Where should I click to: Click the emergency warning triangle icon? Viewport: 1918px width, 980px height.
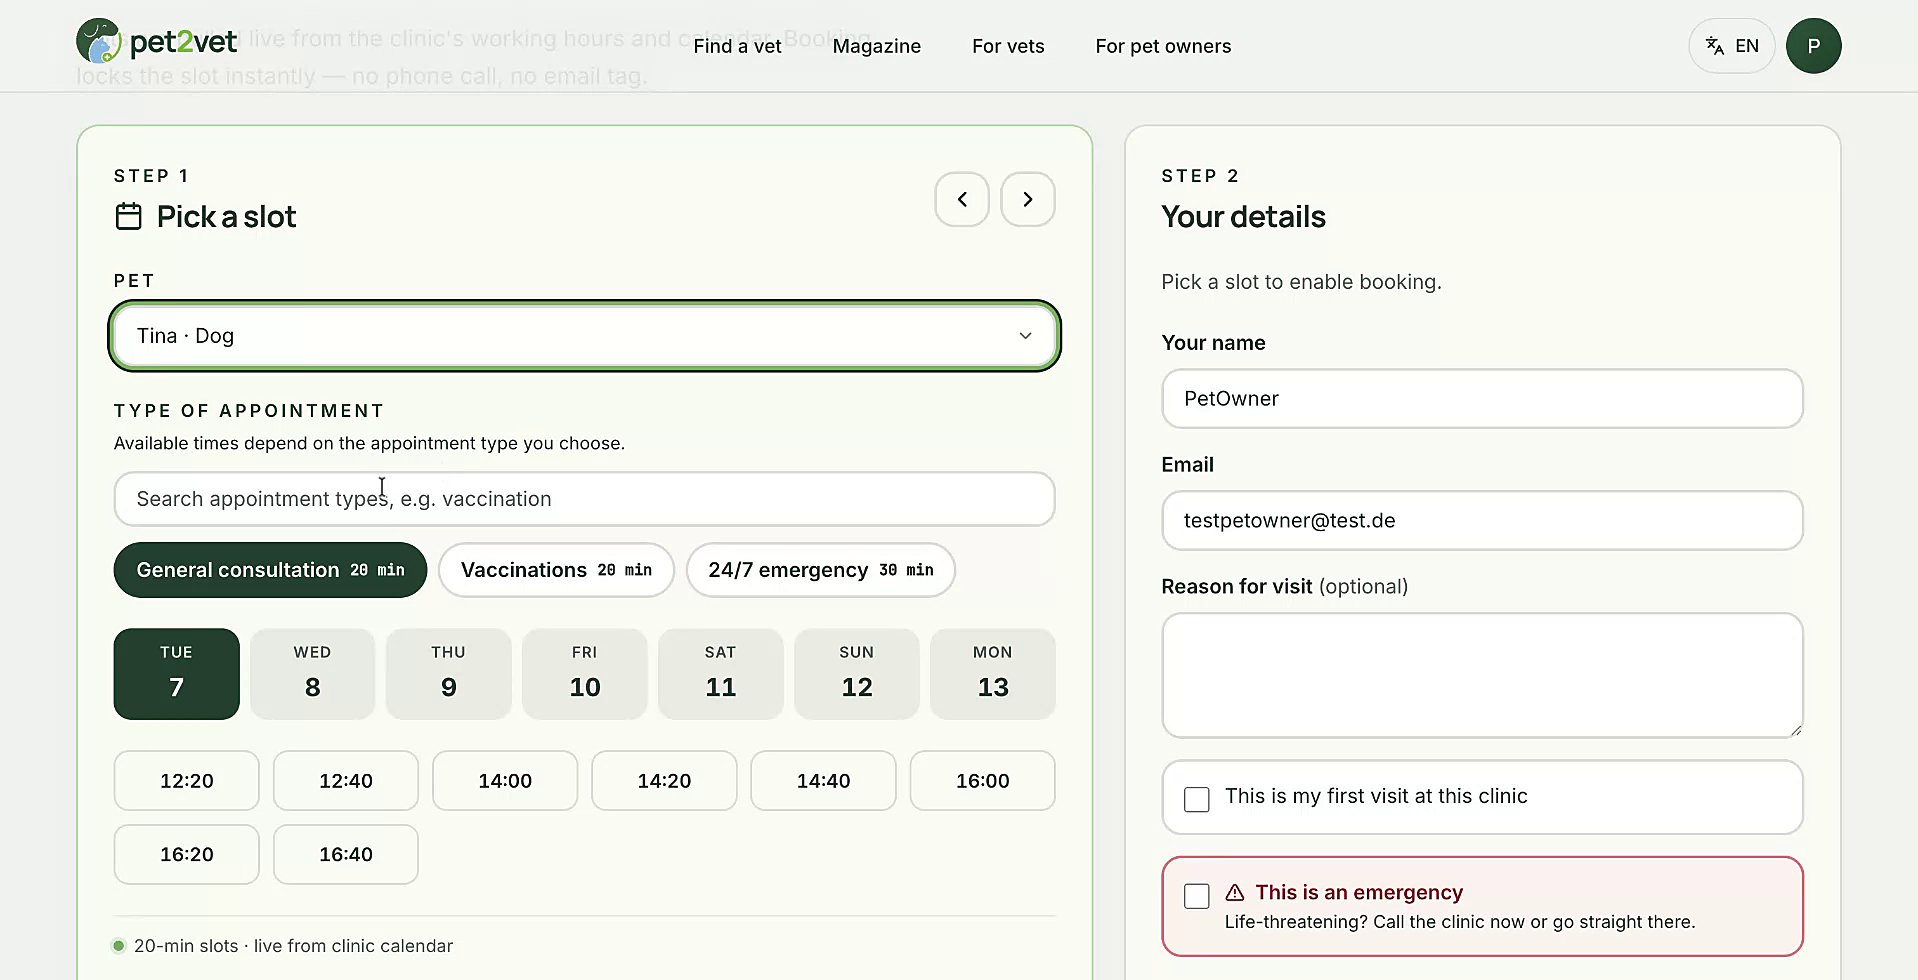[x=1235, y=892]
